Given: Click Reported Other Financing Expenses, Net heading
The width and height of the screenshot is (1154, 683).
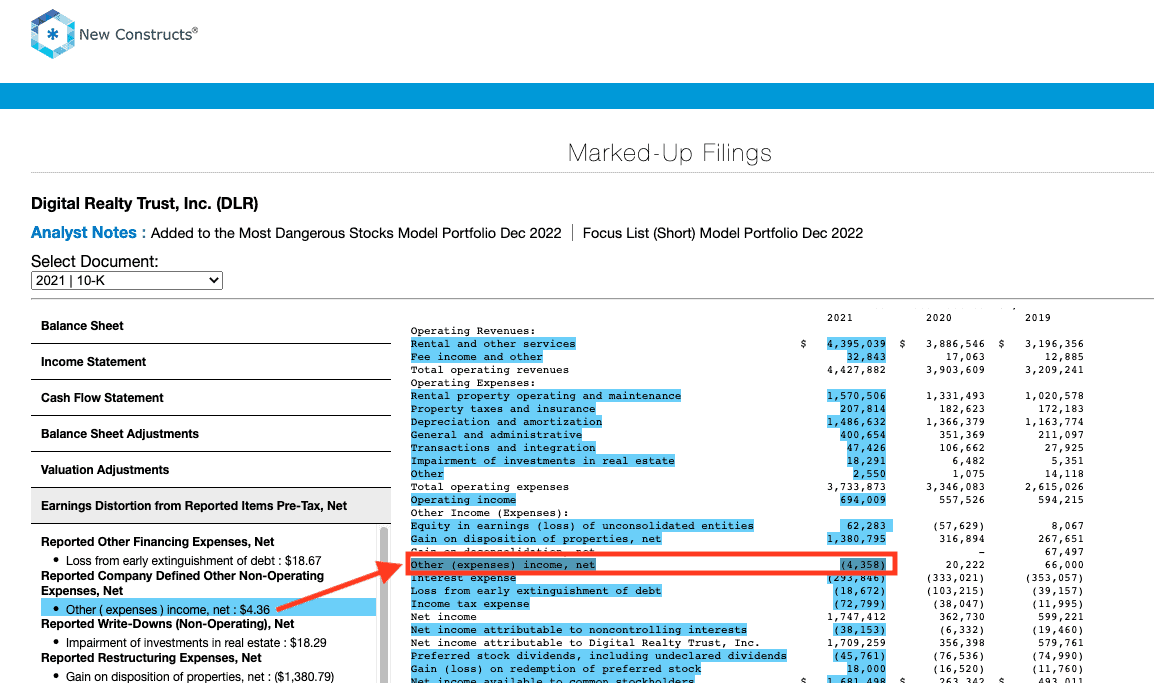Looking at the screenshot, I should pos(157,542).
